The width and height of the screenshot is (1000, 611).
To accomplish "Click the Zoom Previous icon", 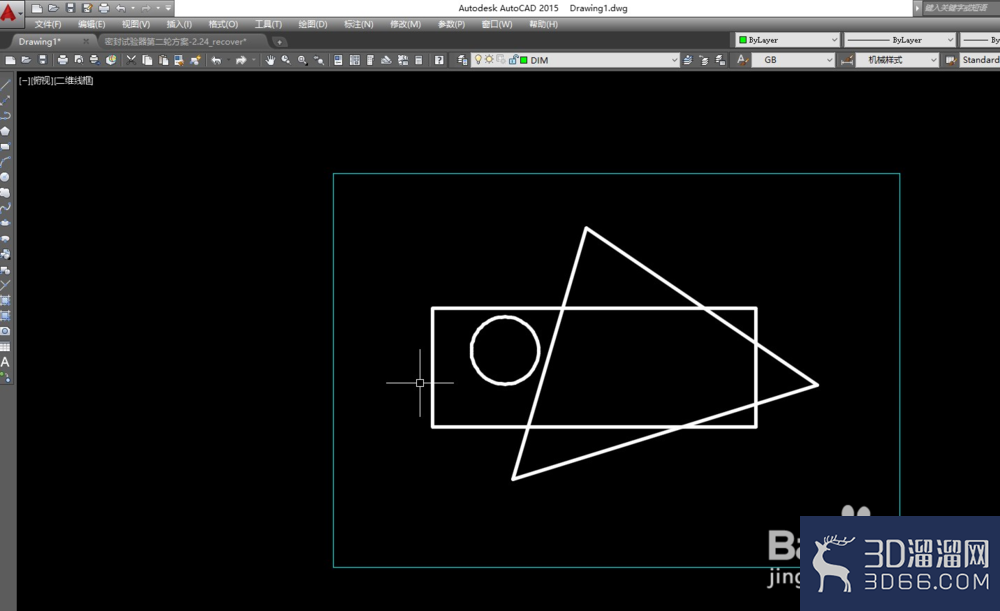I will coord(318,60).
